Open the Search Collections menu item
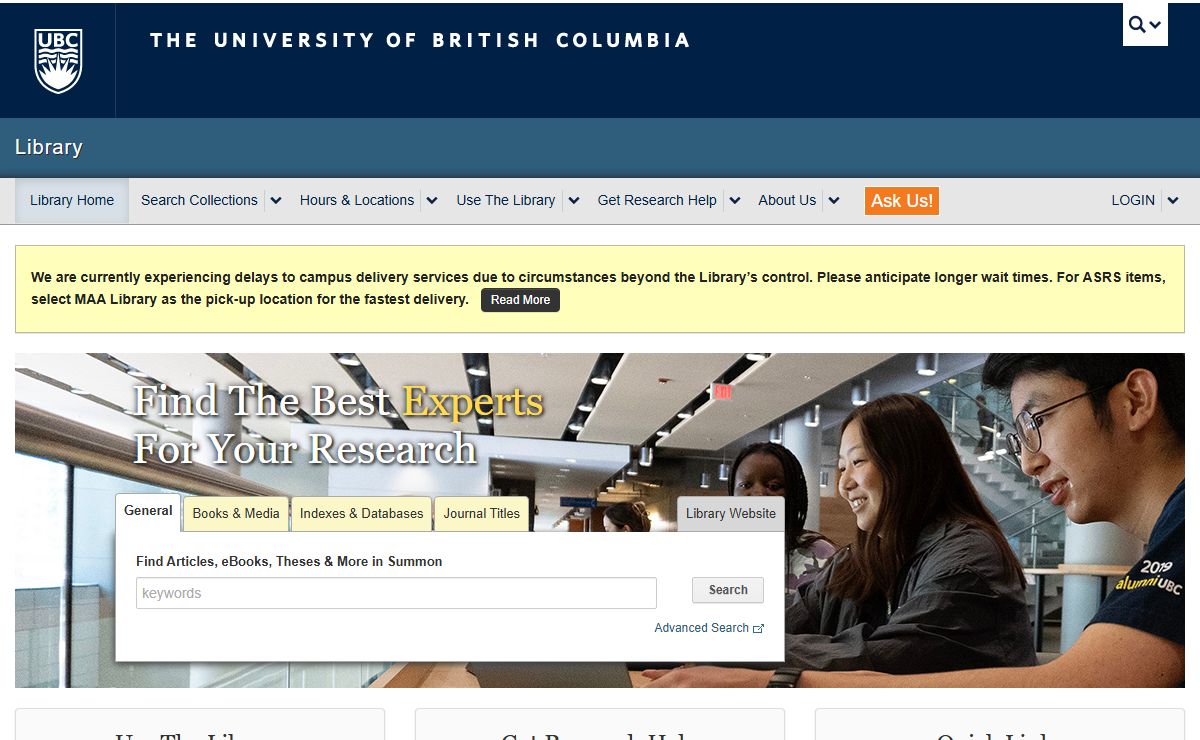 pos(199,201)
